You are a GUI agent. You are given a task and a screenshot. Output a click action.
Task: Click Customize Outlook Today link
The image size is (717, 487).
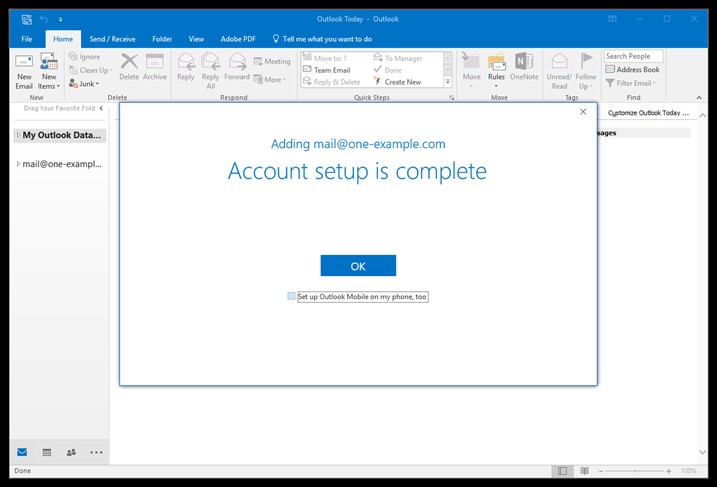[x=648, y=113]
